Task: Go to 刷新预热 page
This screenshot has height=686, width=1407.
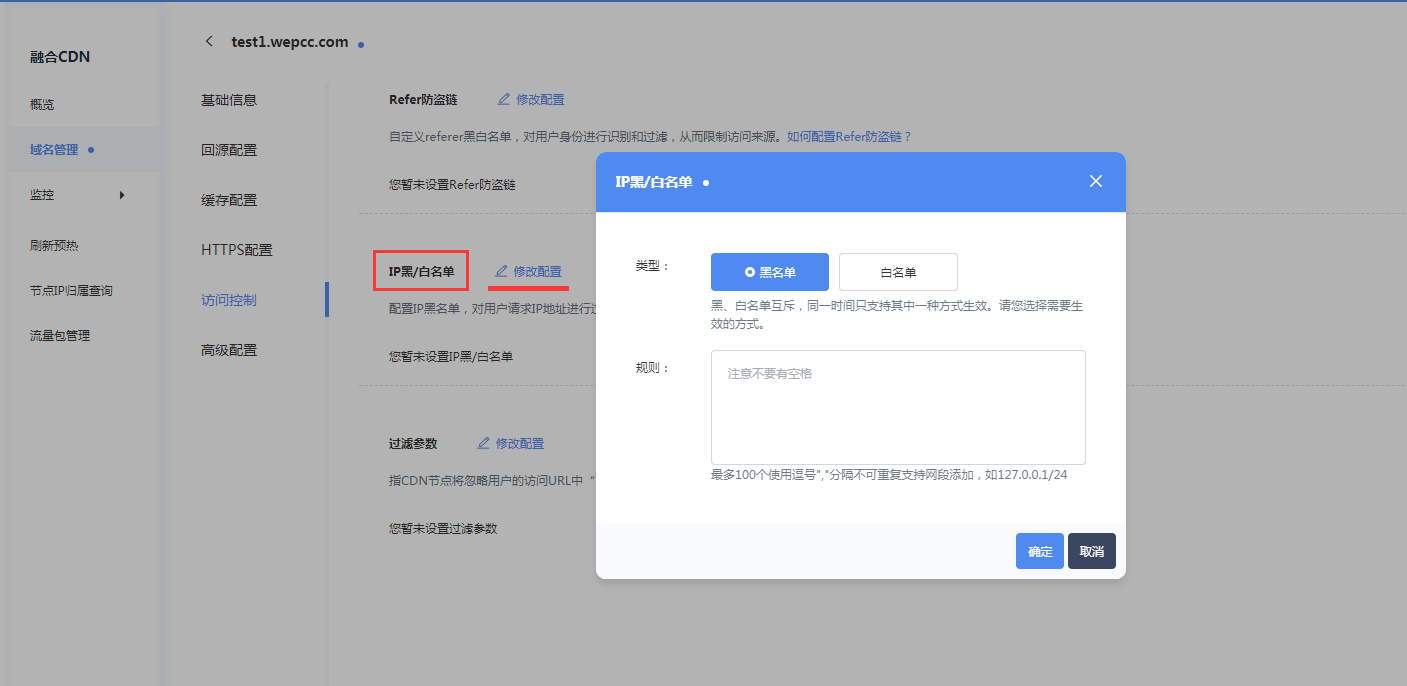Action: 54,246
